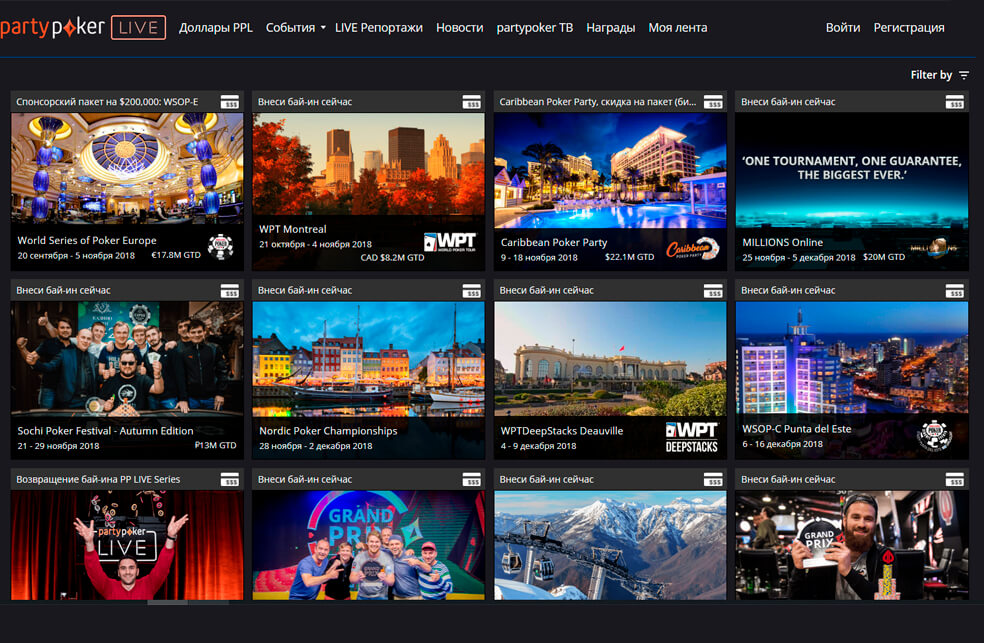Click the WSOP Circuit logo on Punta del Este card
Screen dimensions: 984x643
[934, 435]
